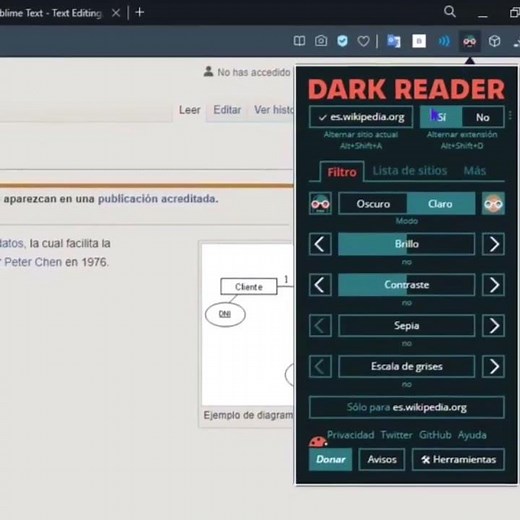The height and width of the screenshot is (520, 520).
Task: Open the Privacidad link
Action: 350,435
